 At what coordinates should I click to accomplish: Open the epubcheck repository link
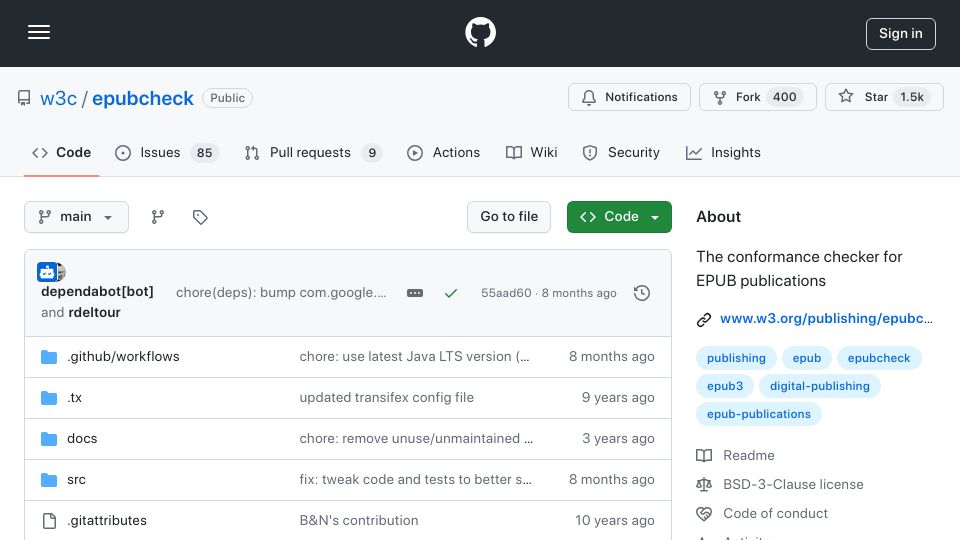[143, 98]
